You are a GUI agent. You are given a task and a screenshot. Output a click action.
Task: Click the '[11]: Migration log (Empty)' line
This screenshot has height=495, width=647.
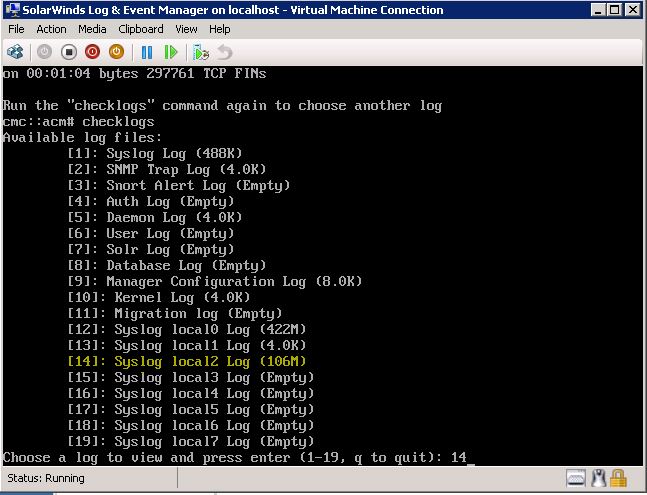tap(175, 314)
